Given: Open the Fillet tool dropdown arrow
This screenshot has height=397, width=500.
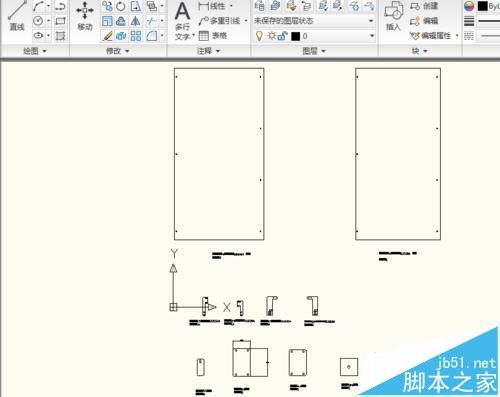Looking at the screenshot, I should tap(162, 36).
